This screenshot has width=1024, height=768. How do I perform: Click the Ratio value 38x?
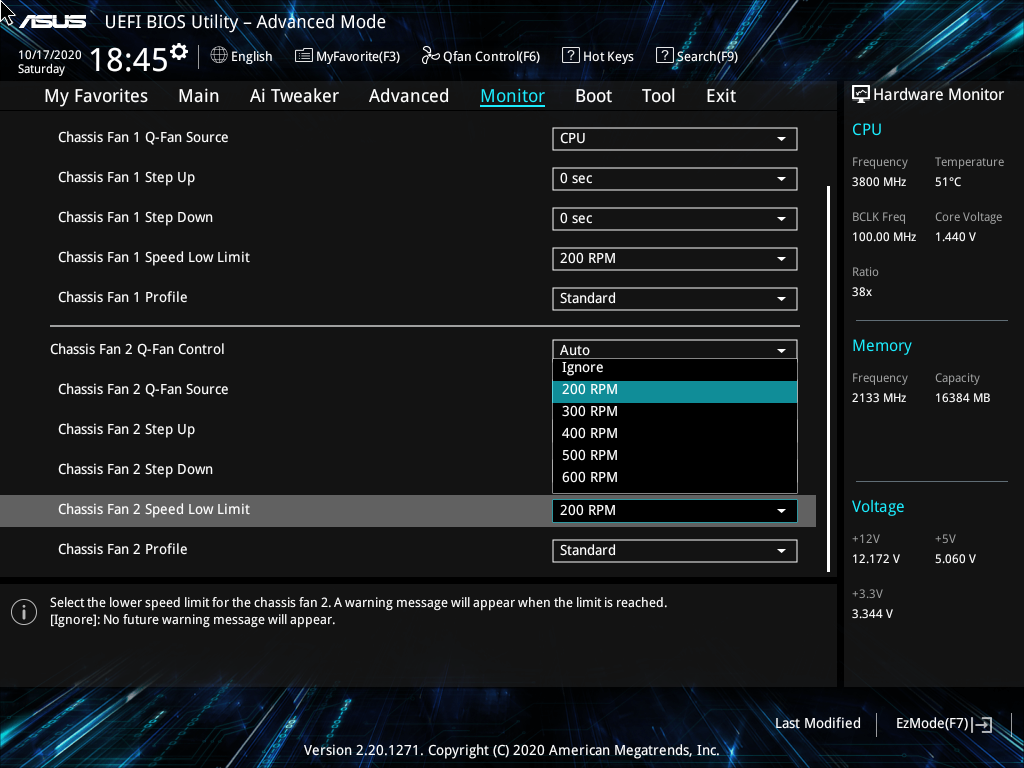[x=862, y=292]
